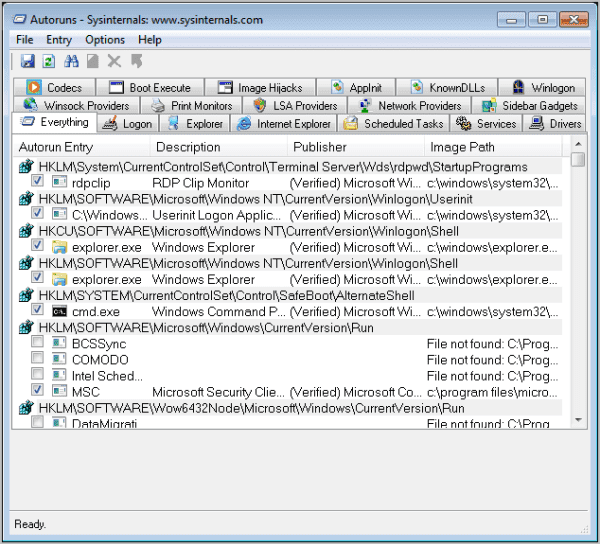Enable the Intel Sched entry checkbox
600x544 pixels.
click(37, 373)
